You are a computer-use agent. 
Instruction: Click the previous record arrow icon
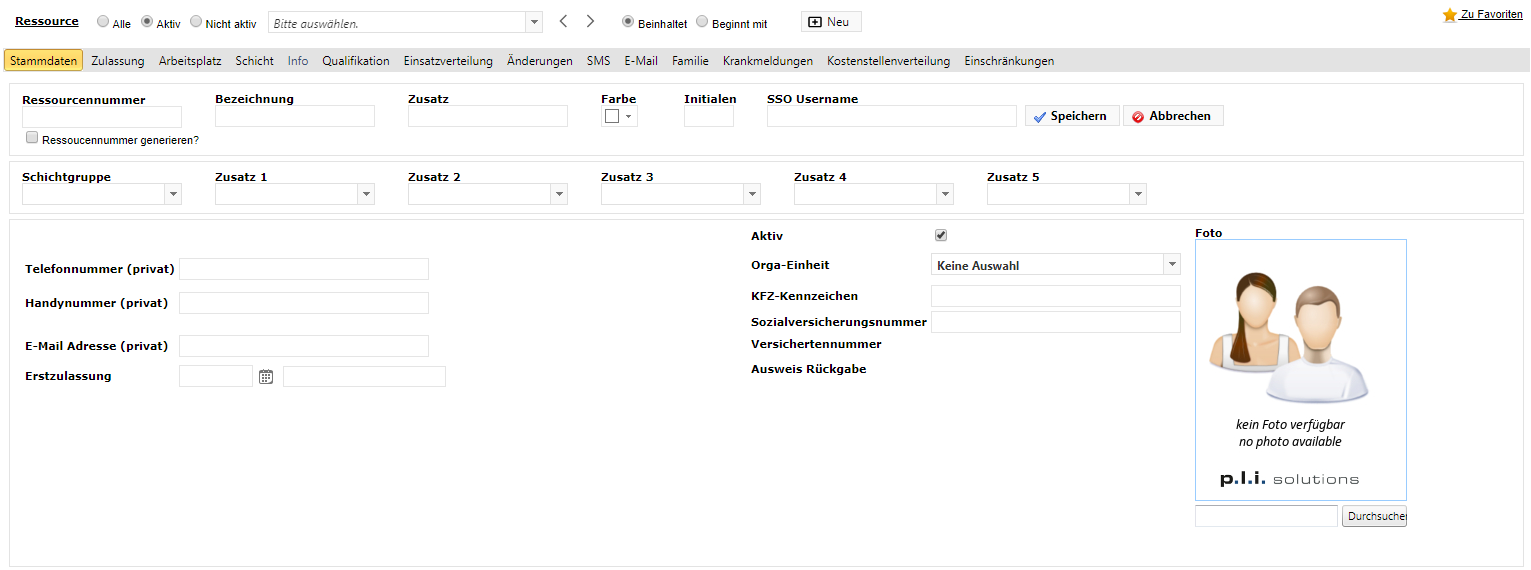click(x=563, y=21)
